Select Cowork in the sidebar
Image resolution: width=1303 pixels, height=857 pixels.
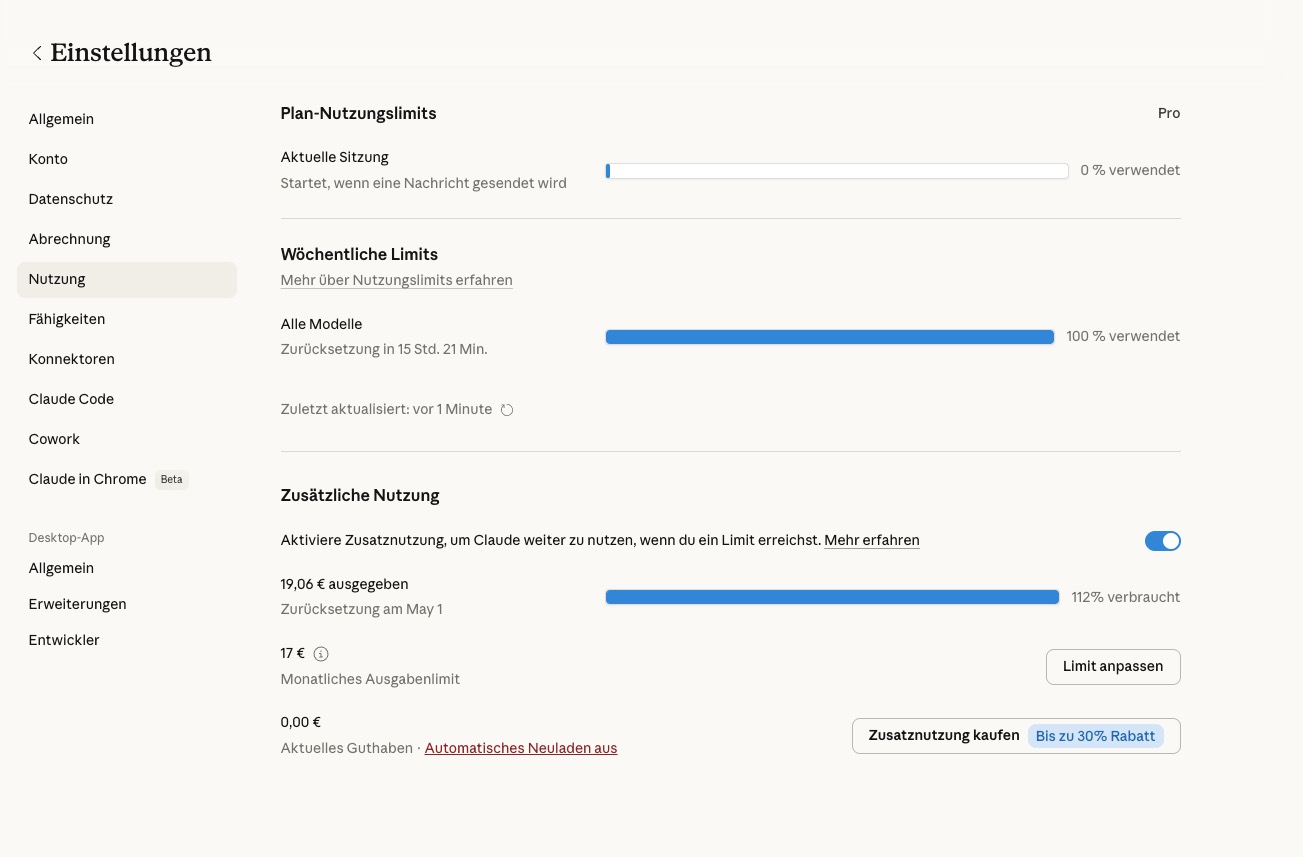click(54, 439)
